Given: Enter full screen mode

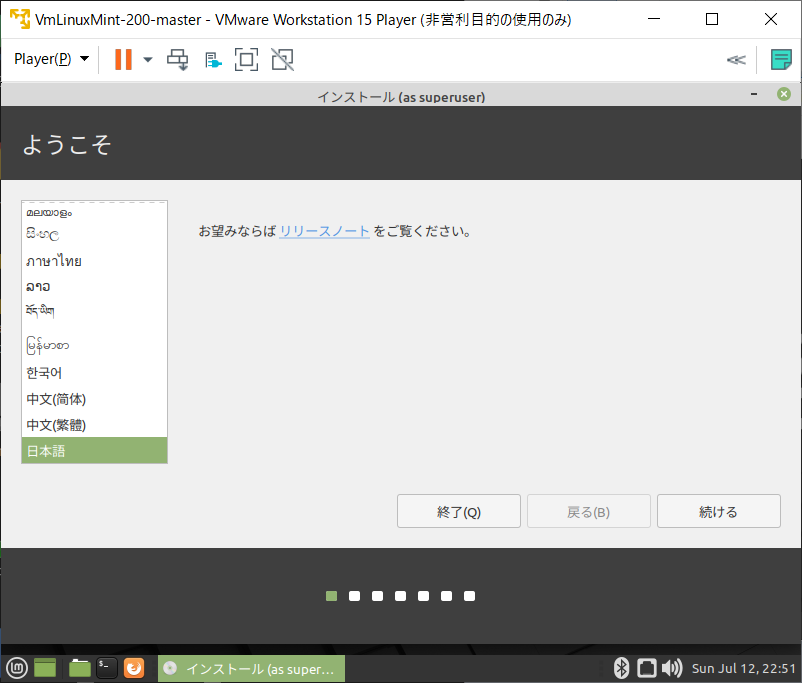Looking at the screenshot, I should (246, 59).
